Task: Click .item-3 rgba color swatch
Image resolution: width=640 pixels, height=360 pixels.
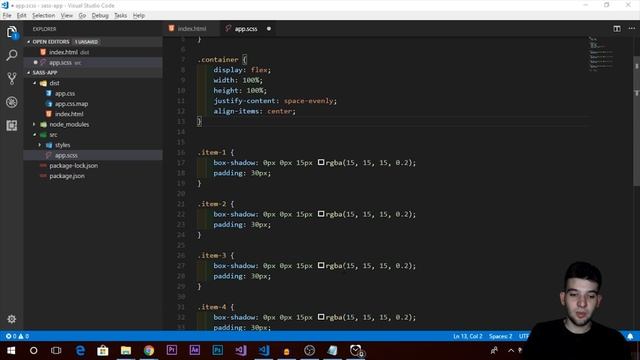Action: coord(321,265)
